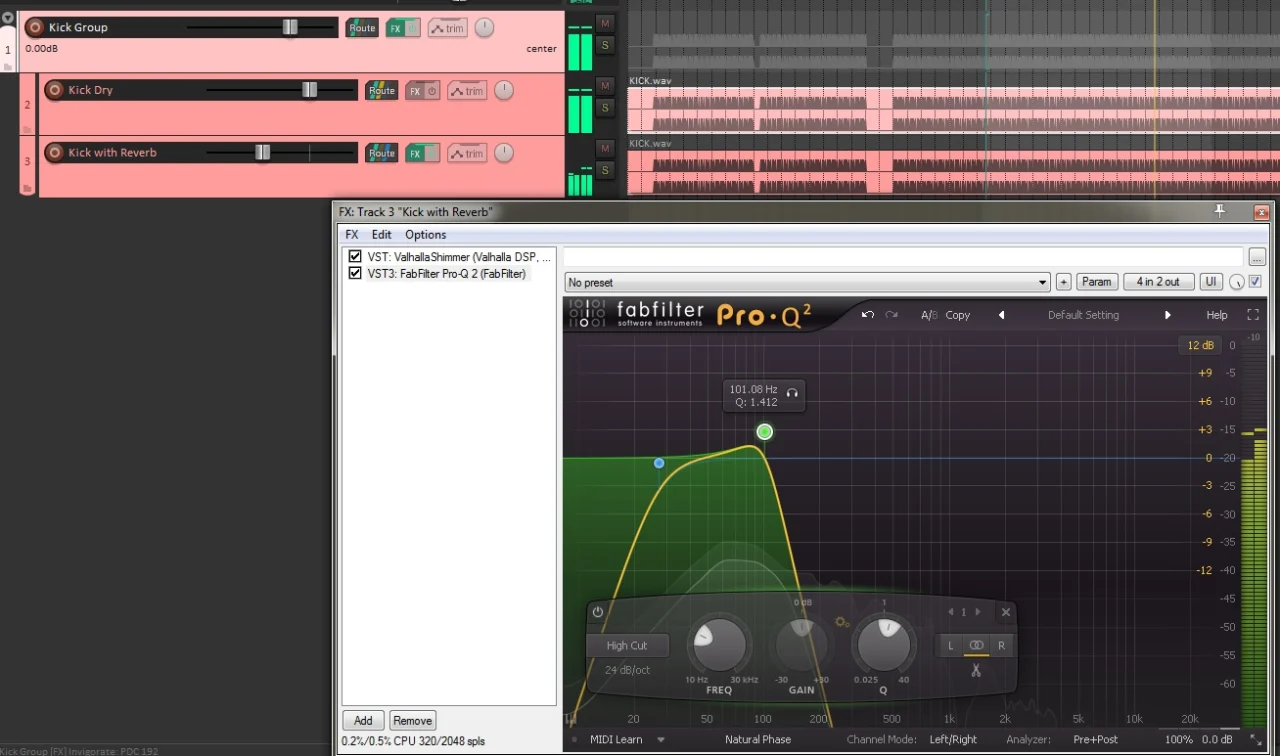This screenshot has width=1280, height=756.
Task: Open FX menu in FX window
Action: 352,235
